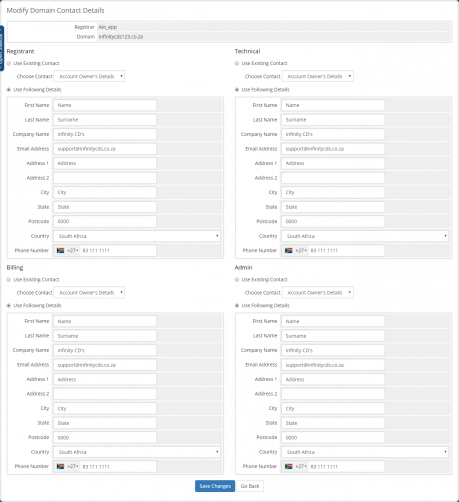The width and height of the screenshot is (459, 502).
Task: Click Billing Company Name field
Action: tap(105, 350)
